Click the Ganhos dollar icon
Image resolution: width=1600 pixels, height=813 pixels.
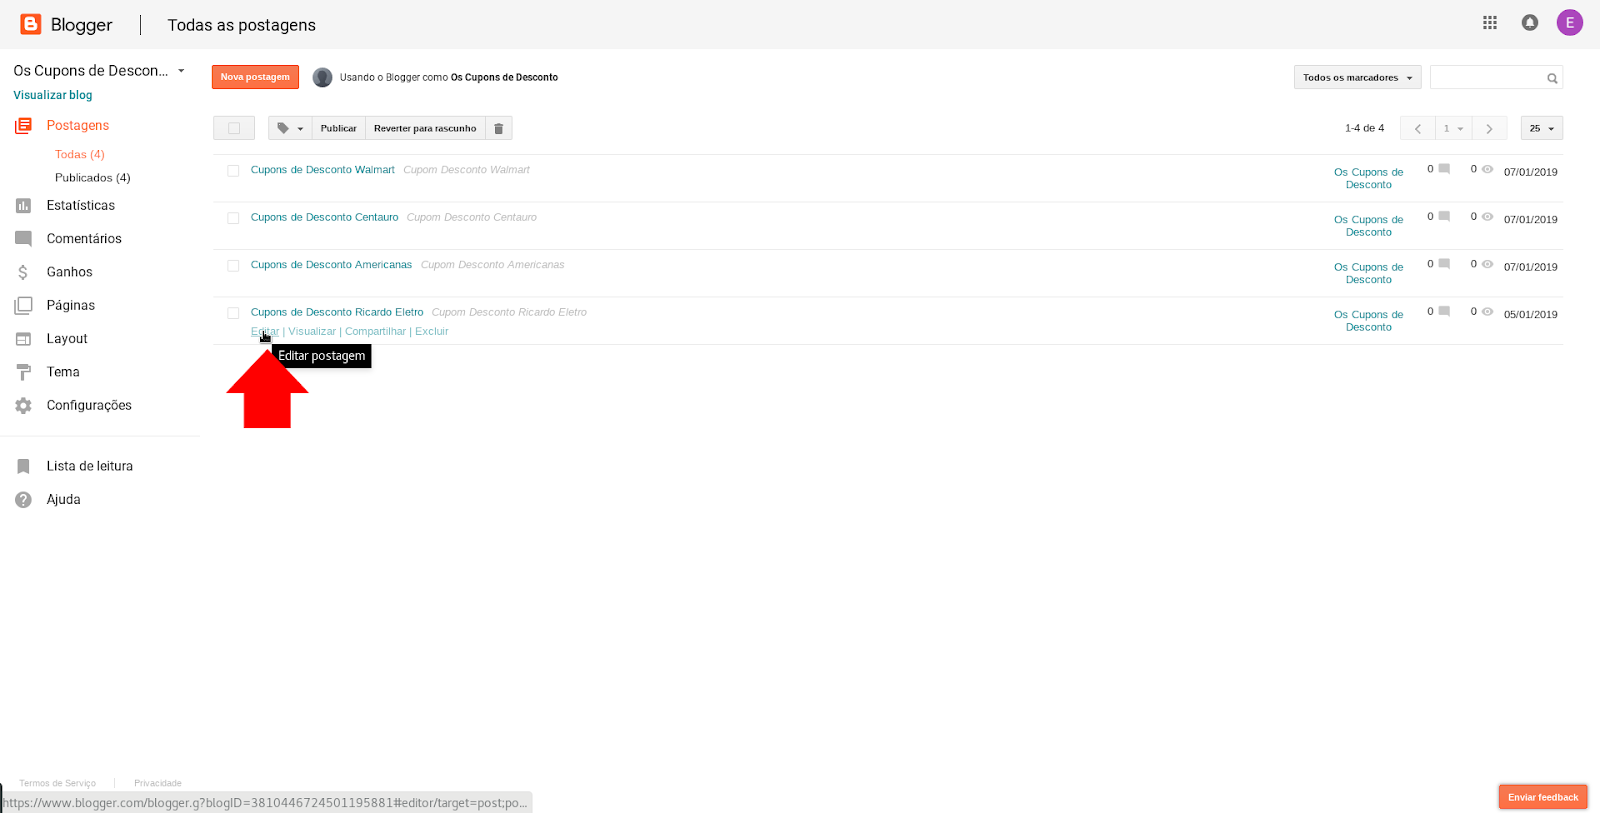(x=23, y=272)
